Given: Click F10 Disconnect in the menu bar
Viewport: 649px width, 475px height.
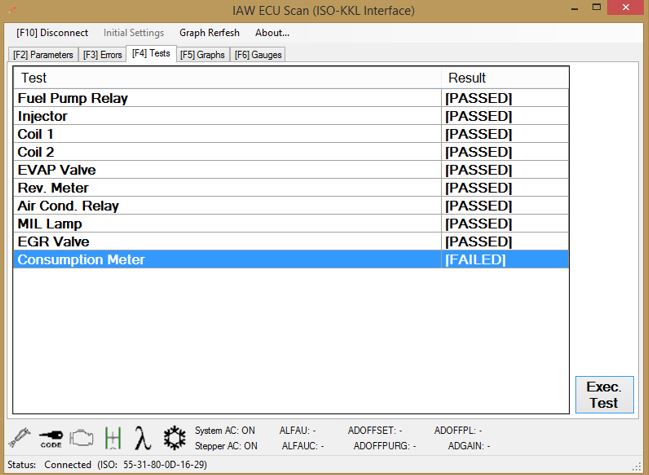Looking at the screenshot, I should (x=52, y=33).
